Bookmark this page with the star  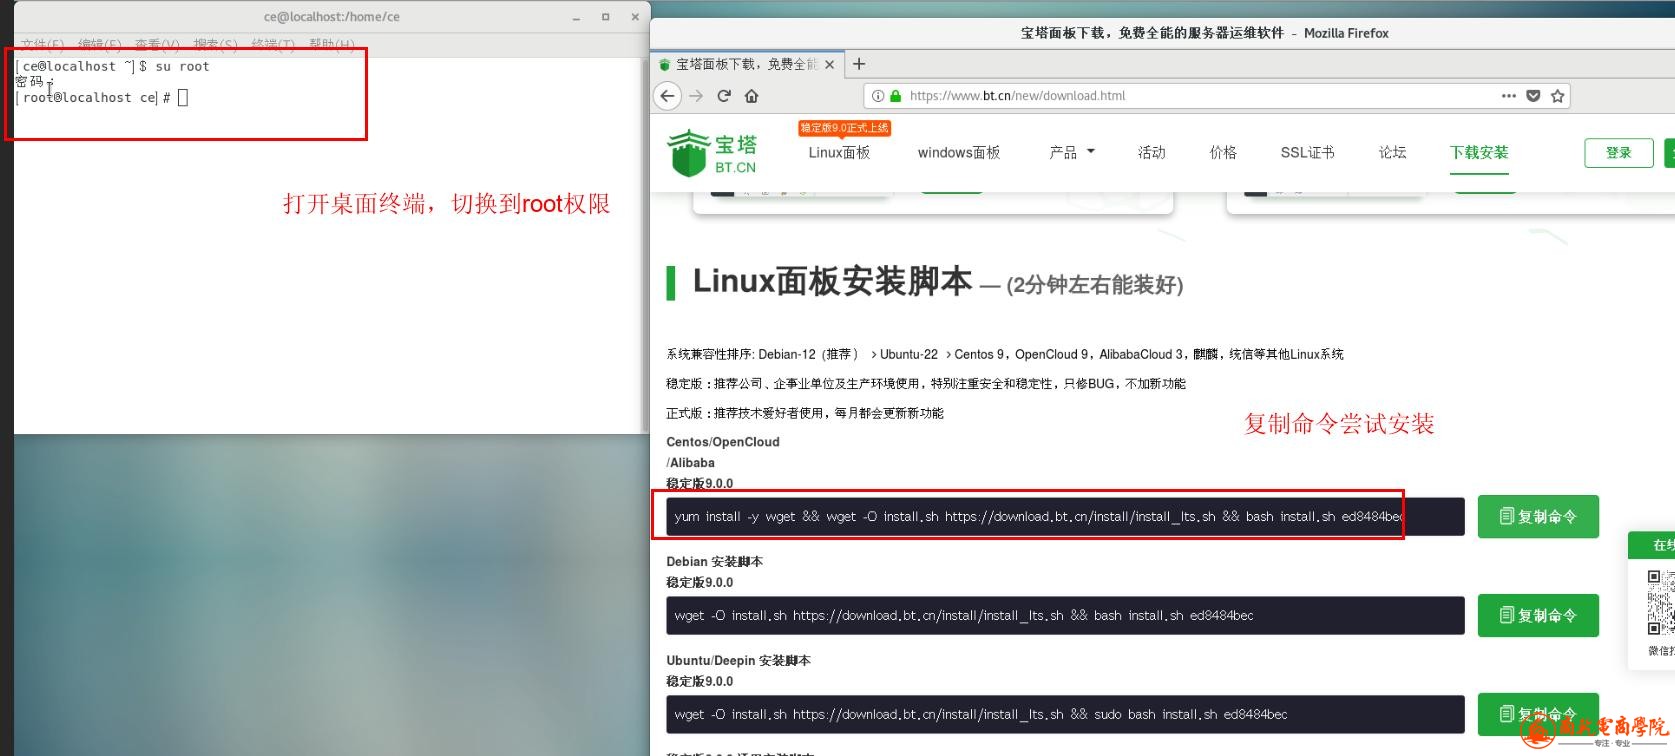pyautogui.click(x=1557, y=96)
